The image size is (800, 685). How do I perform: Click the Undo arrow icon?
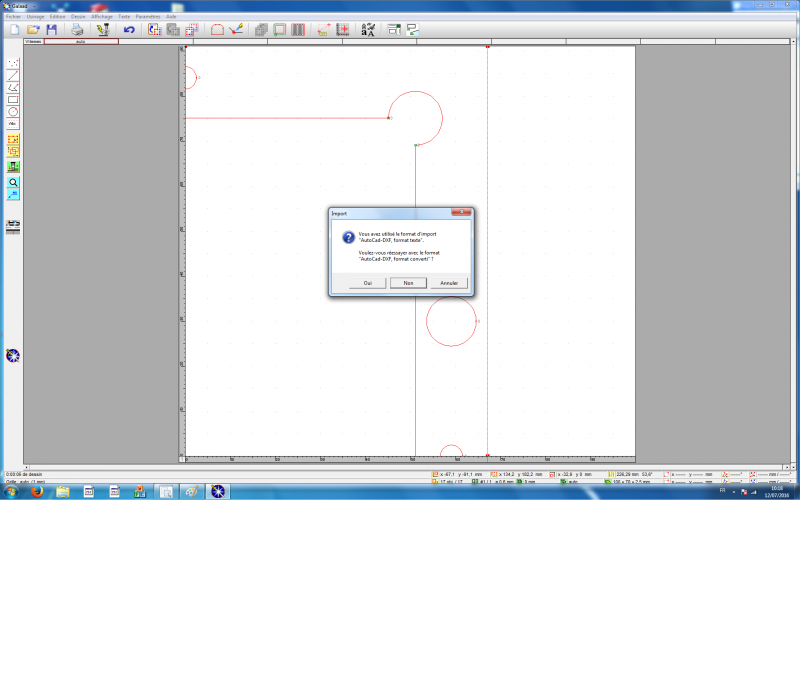129,30
